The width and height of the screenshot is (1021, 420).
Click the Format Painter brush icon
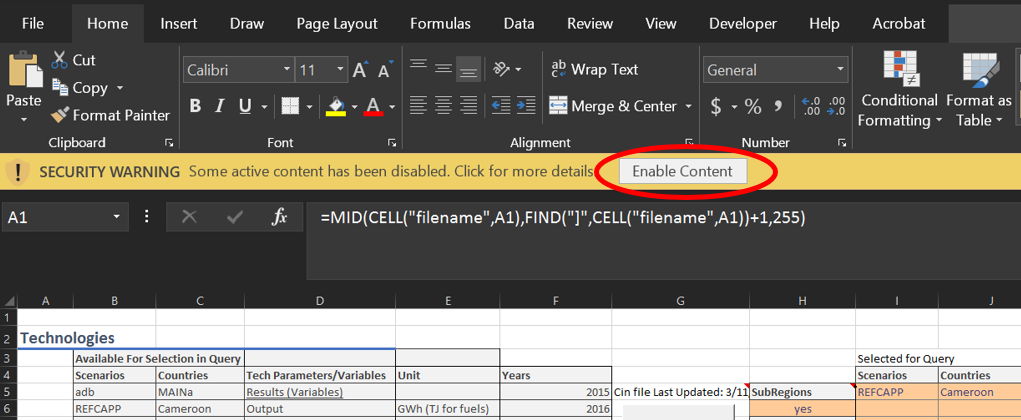(60, 115)
